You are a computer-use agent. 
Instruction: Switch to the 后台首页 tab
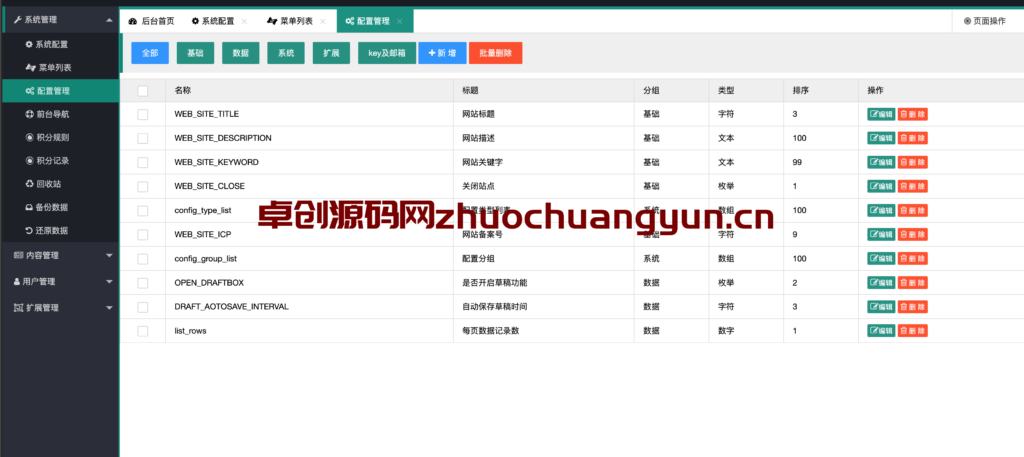pos(152,21)
